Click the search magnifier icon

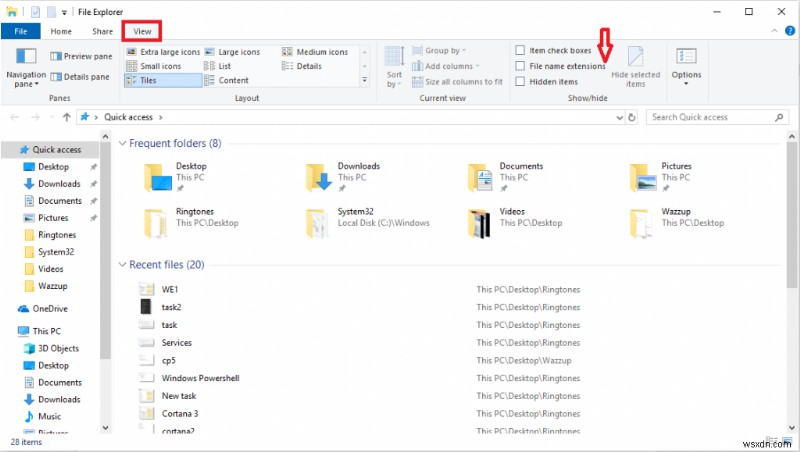click(779, 117)
